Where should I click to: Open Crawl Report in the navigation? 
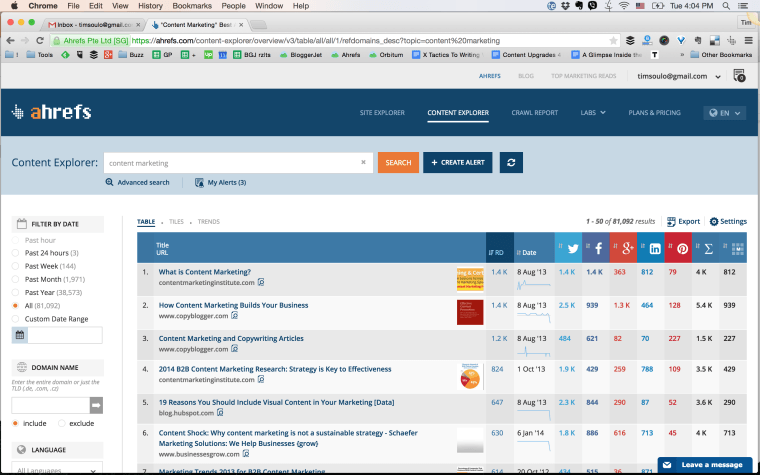pyautogui.click(x=535, y=112)
